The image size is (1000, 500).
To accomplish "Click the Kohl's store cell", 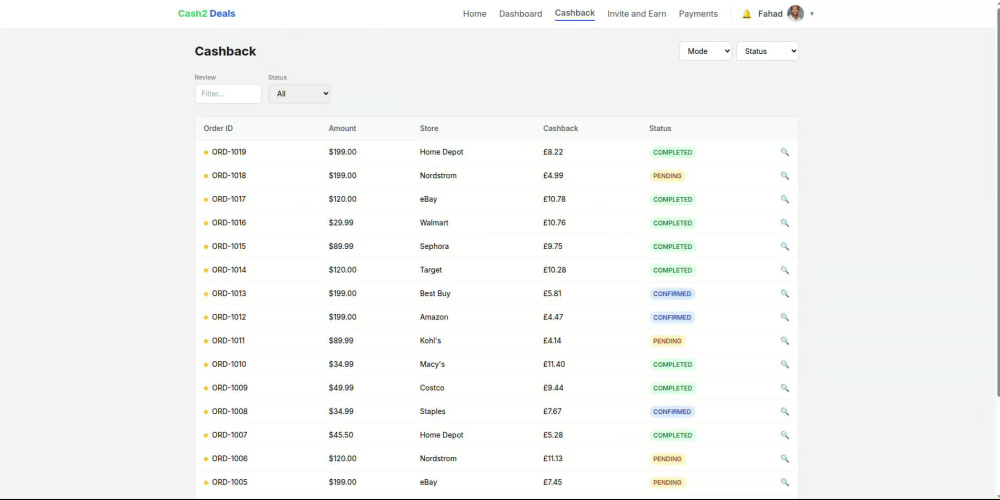I will coord(430,341).
